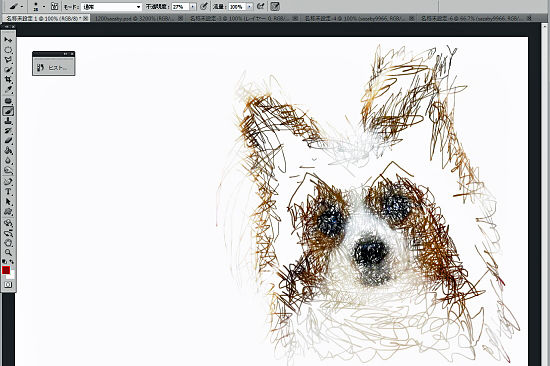550x366 pixels.
Task: Select the Path Selection tool
Action: click(8, 202)
